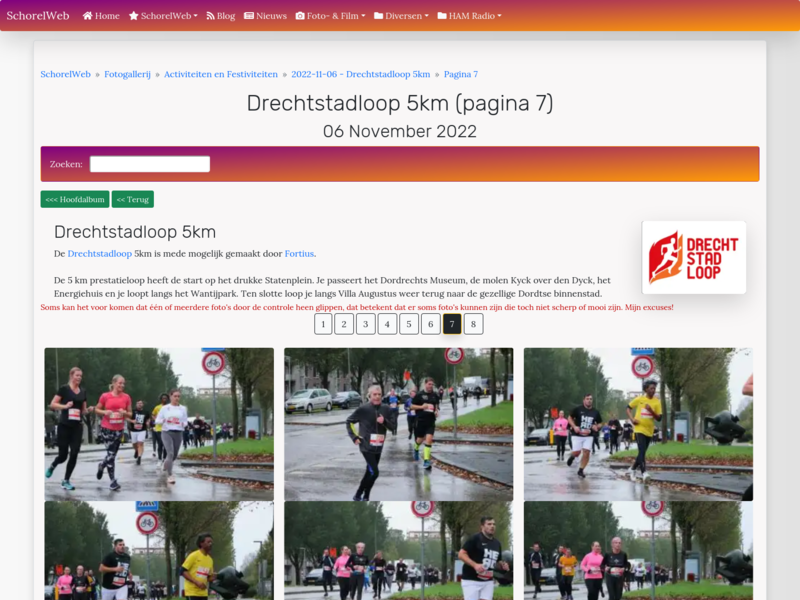Open photo of grey-haired man in black jacket
The image size is (800, 600).
[398, 424]
